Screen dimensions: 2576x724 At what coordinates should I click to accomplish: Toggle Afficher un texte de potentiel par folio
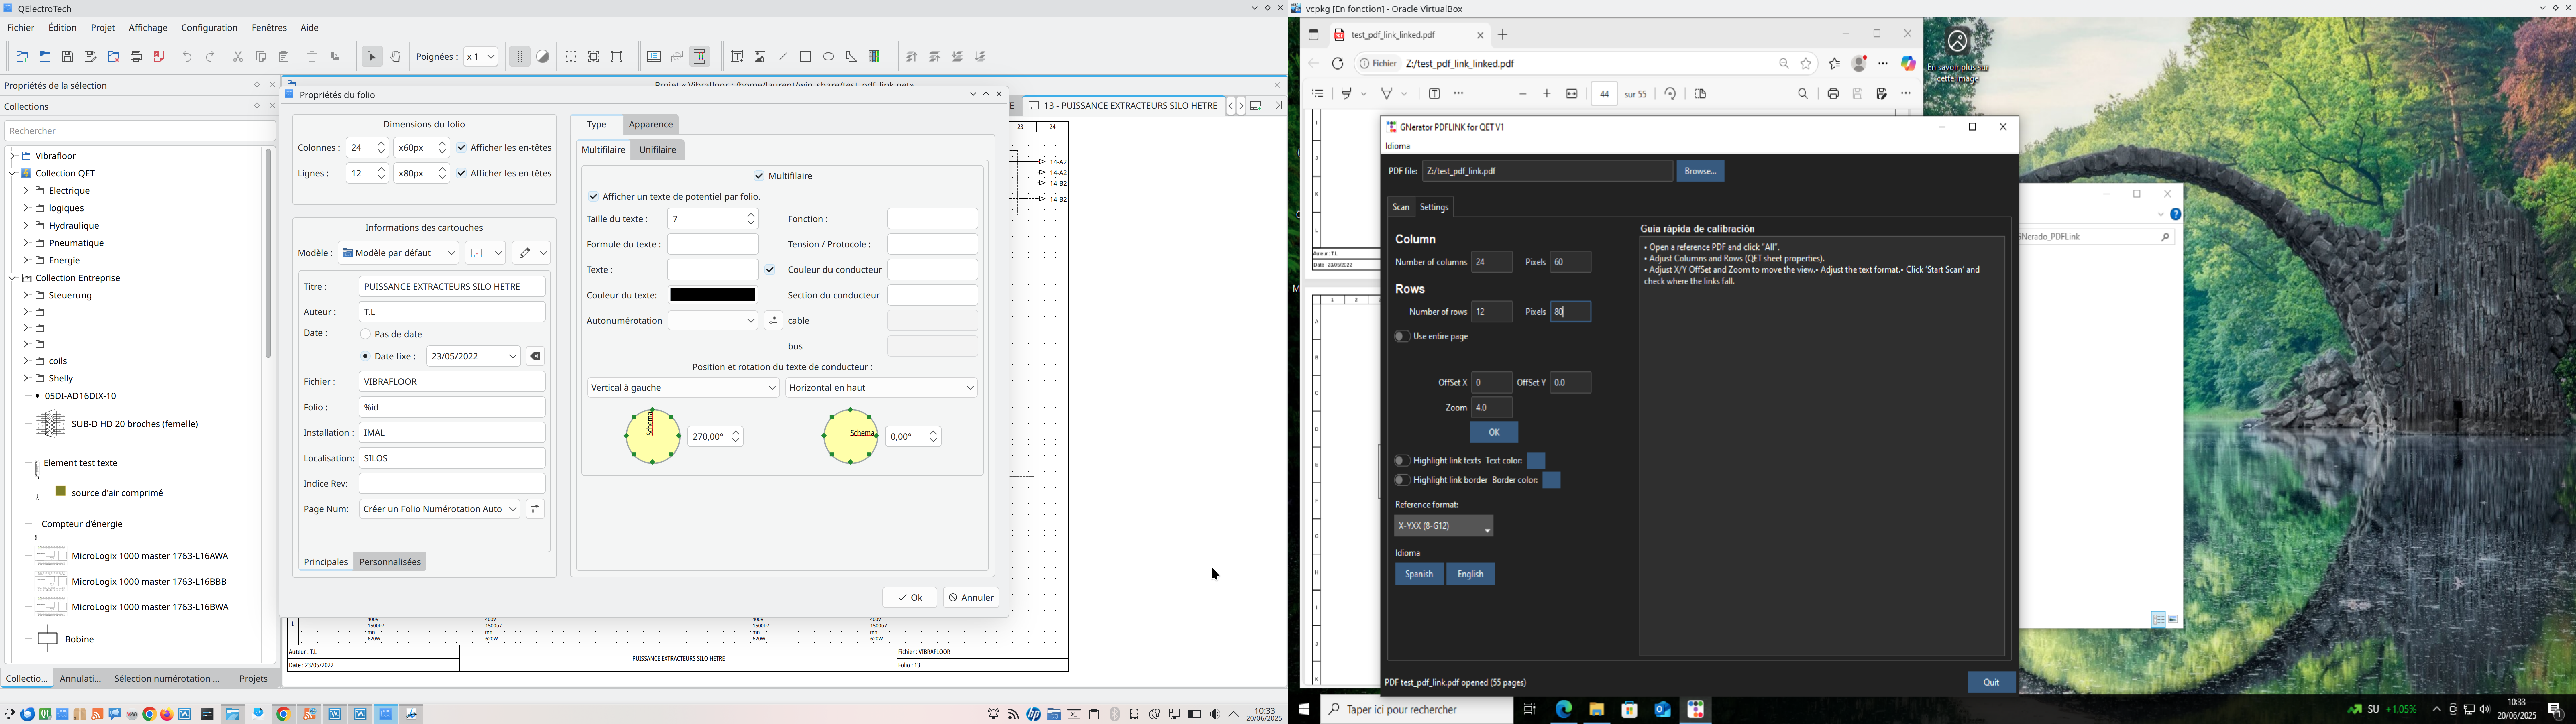coord(594,197)
